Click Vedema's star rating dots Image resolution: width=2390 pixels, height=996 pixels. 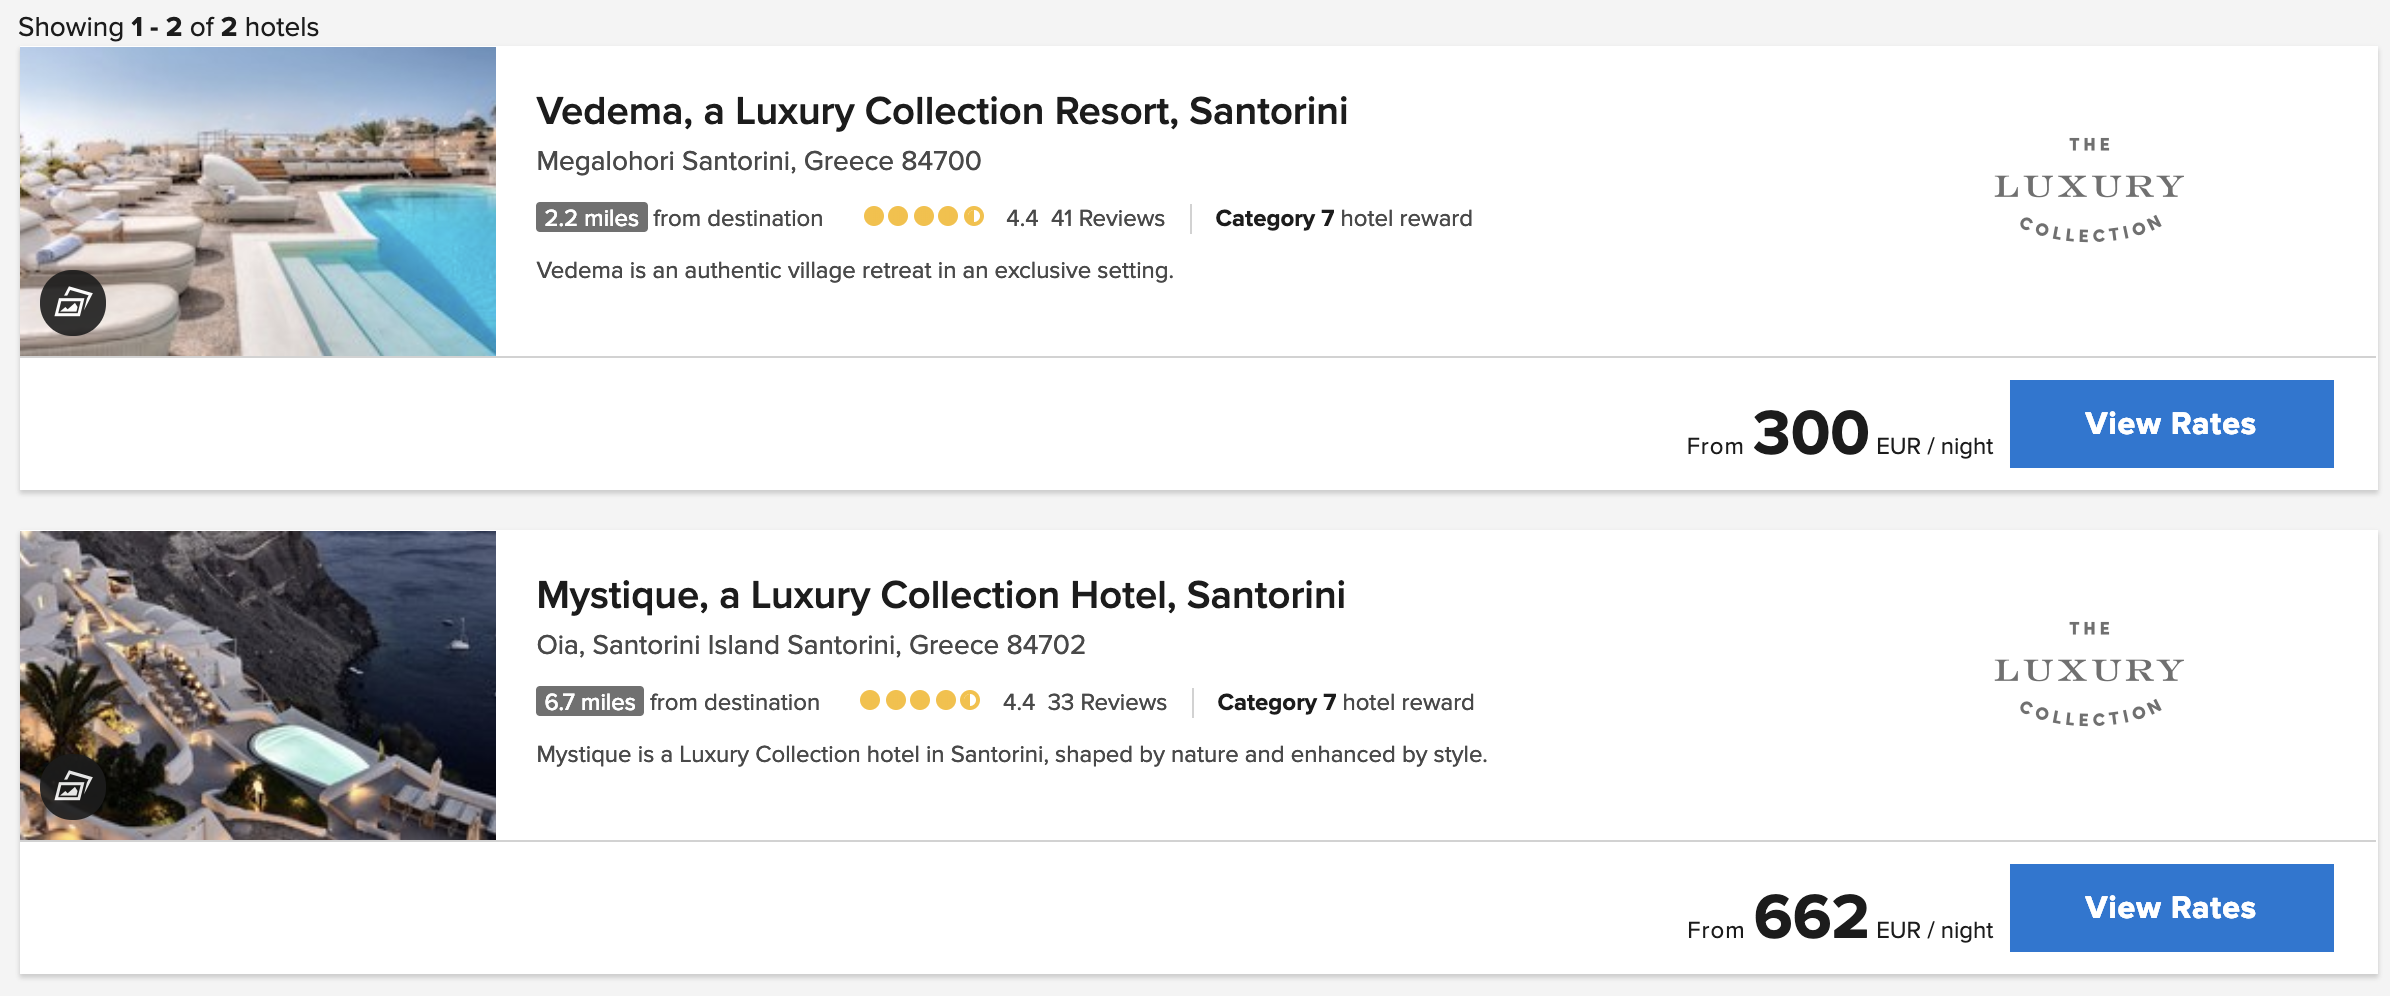(924, 217)
